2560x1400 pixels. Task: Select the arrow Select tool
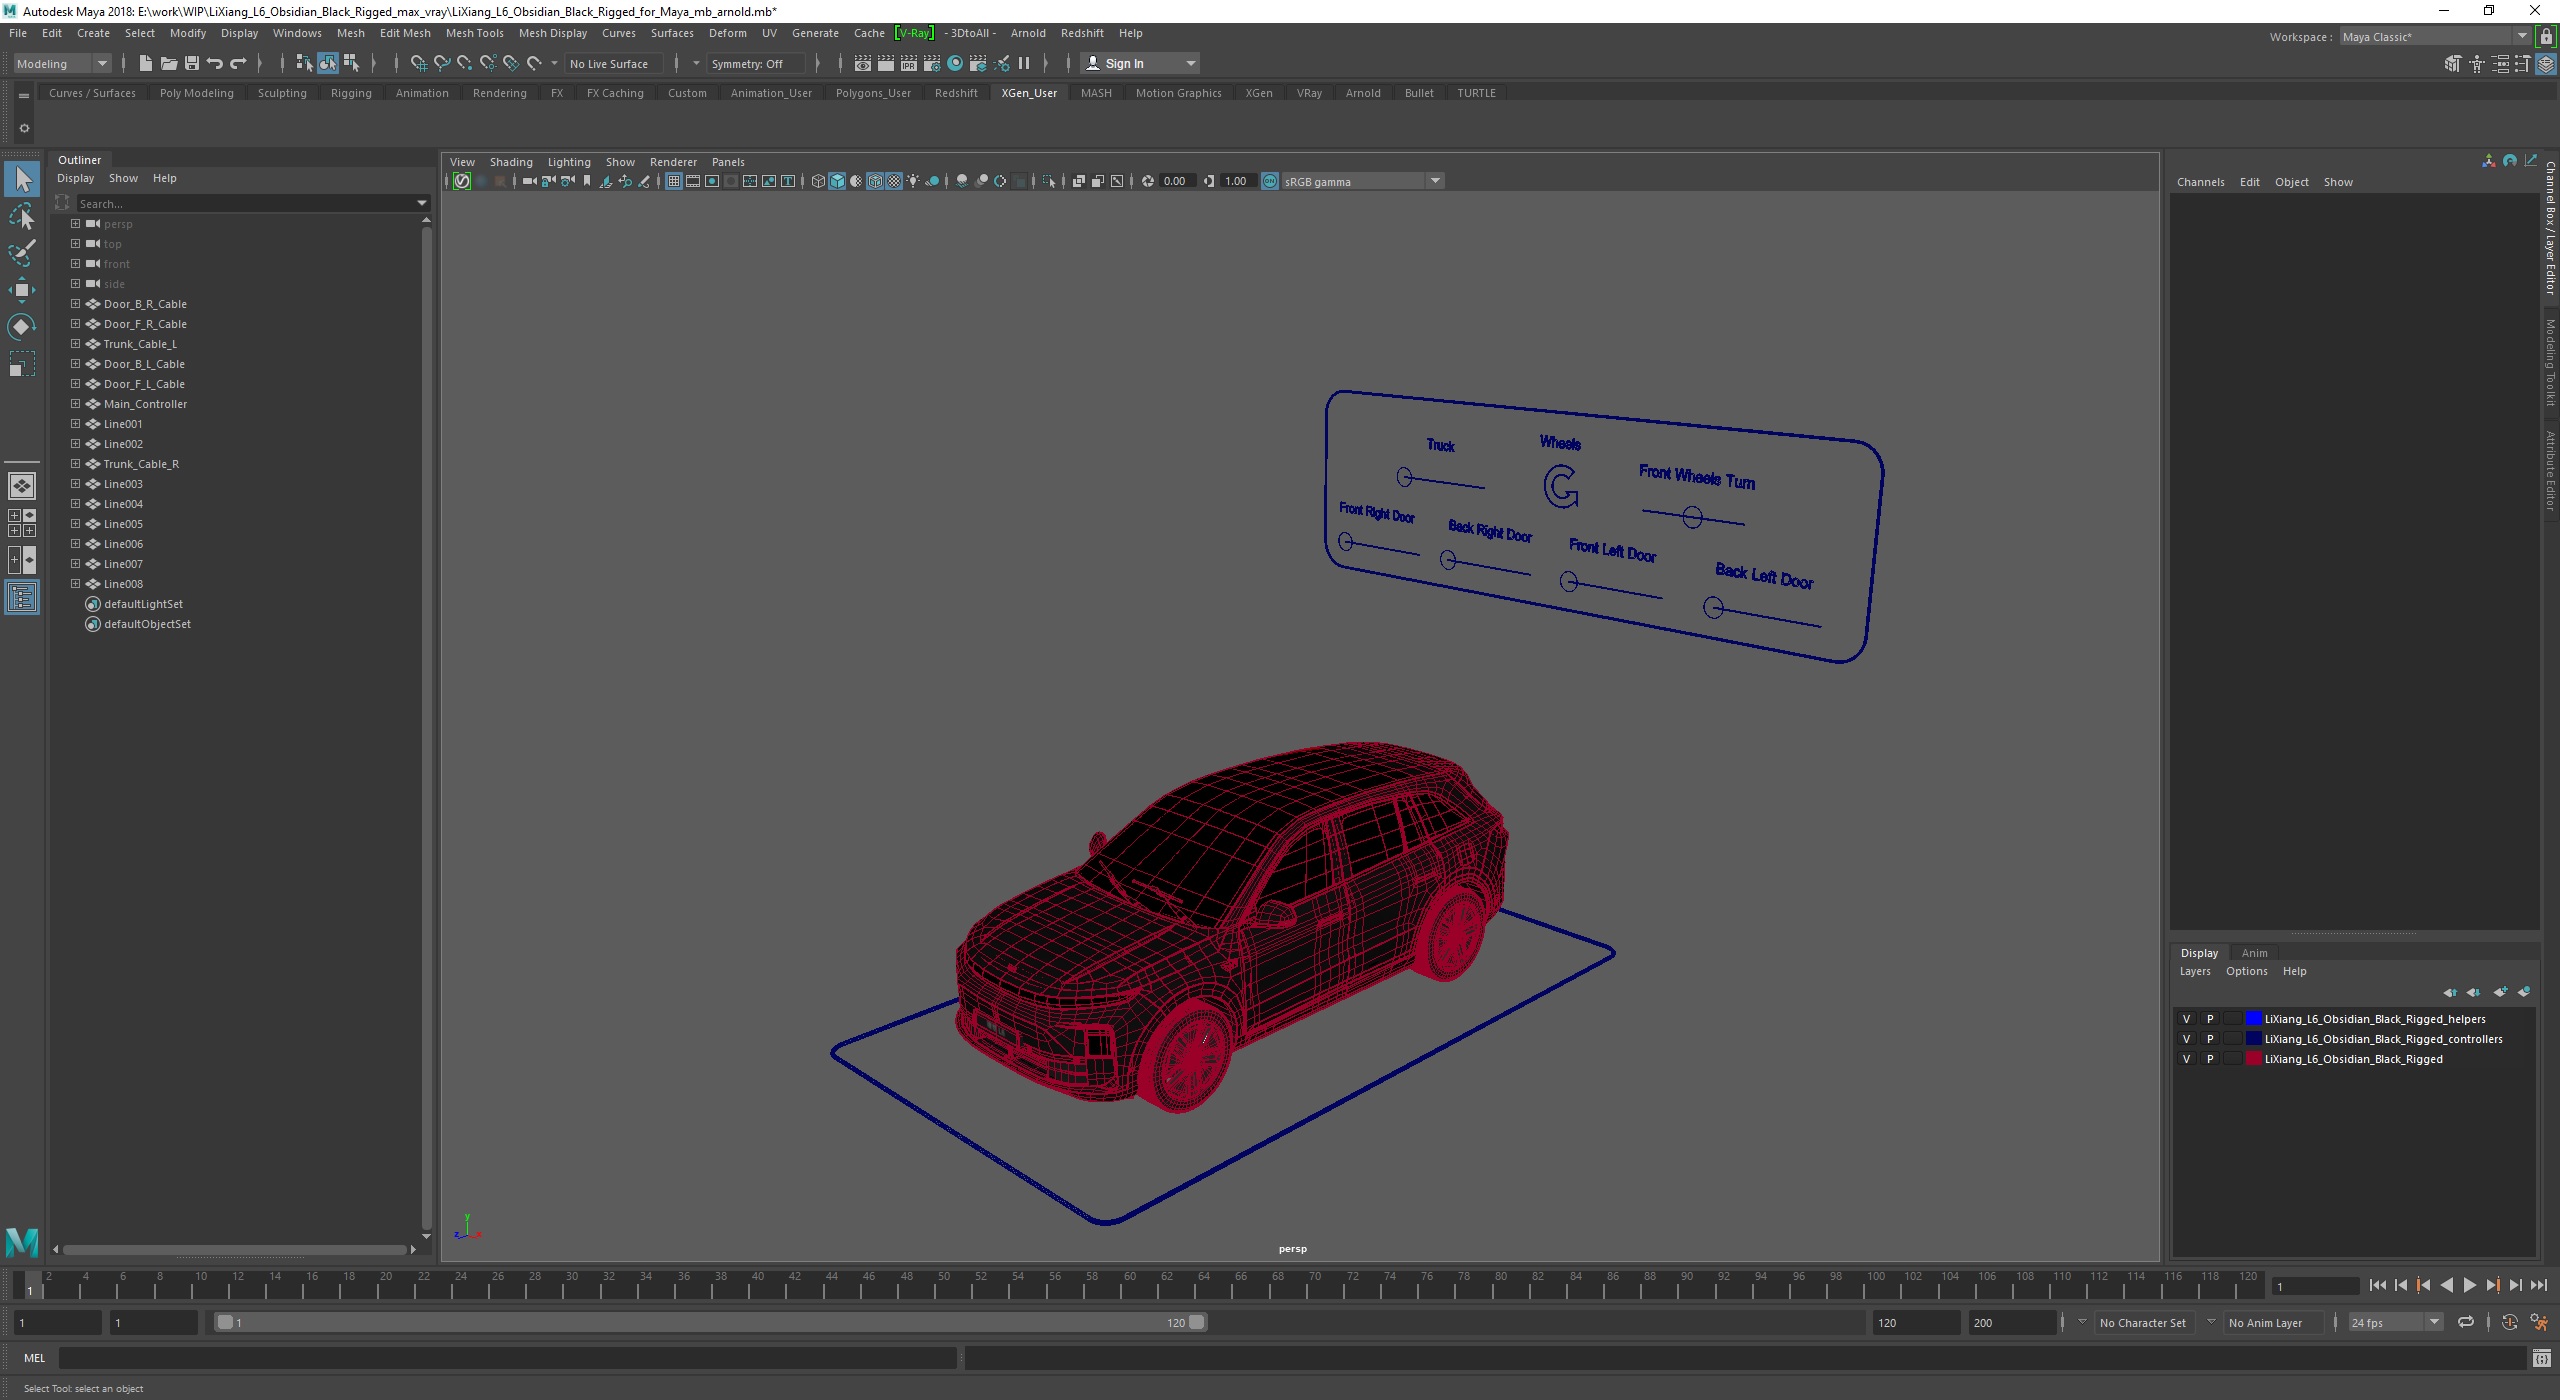(x=22, y=179)
